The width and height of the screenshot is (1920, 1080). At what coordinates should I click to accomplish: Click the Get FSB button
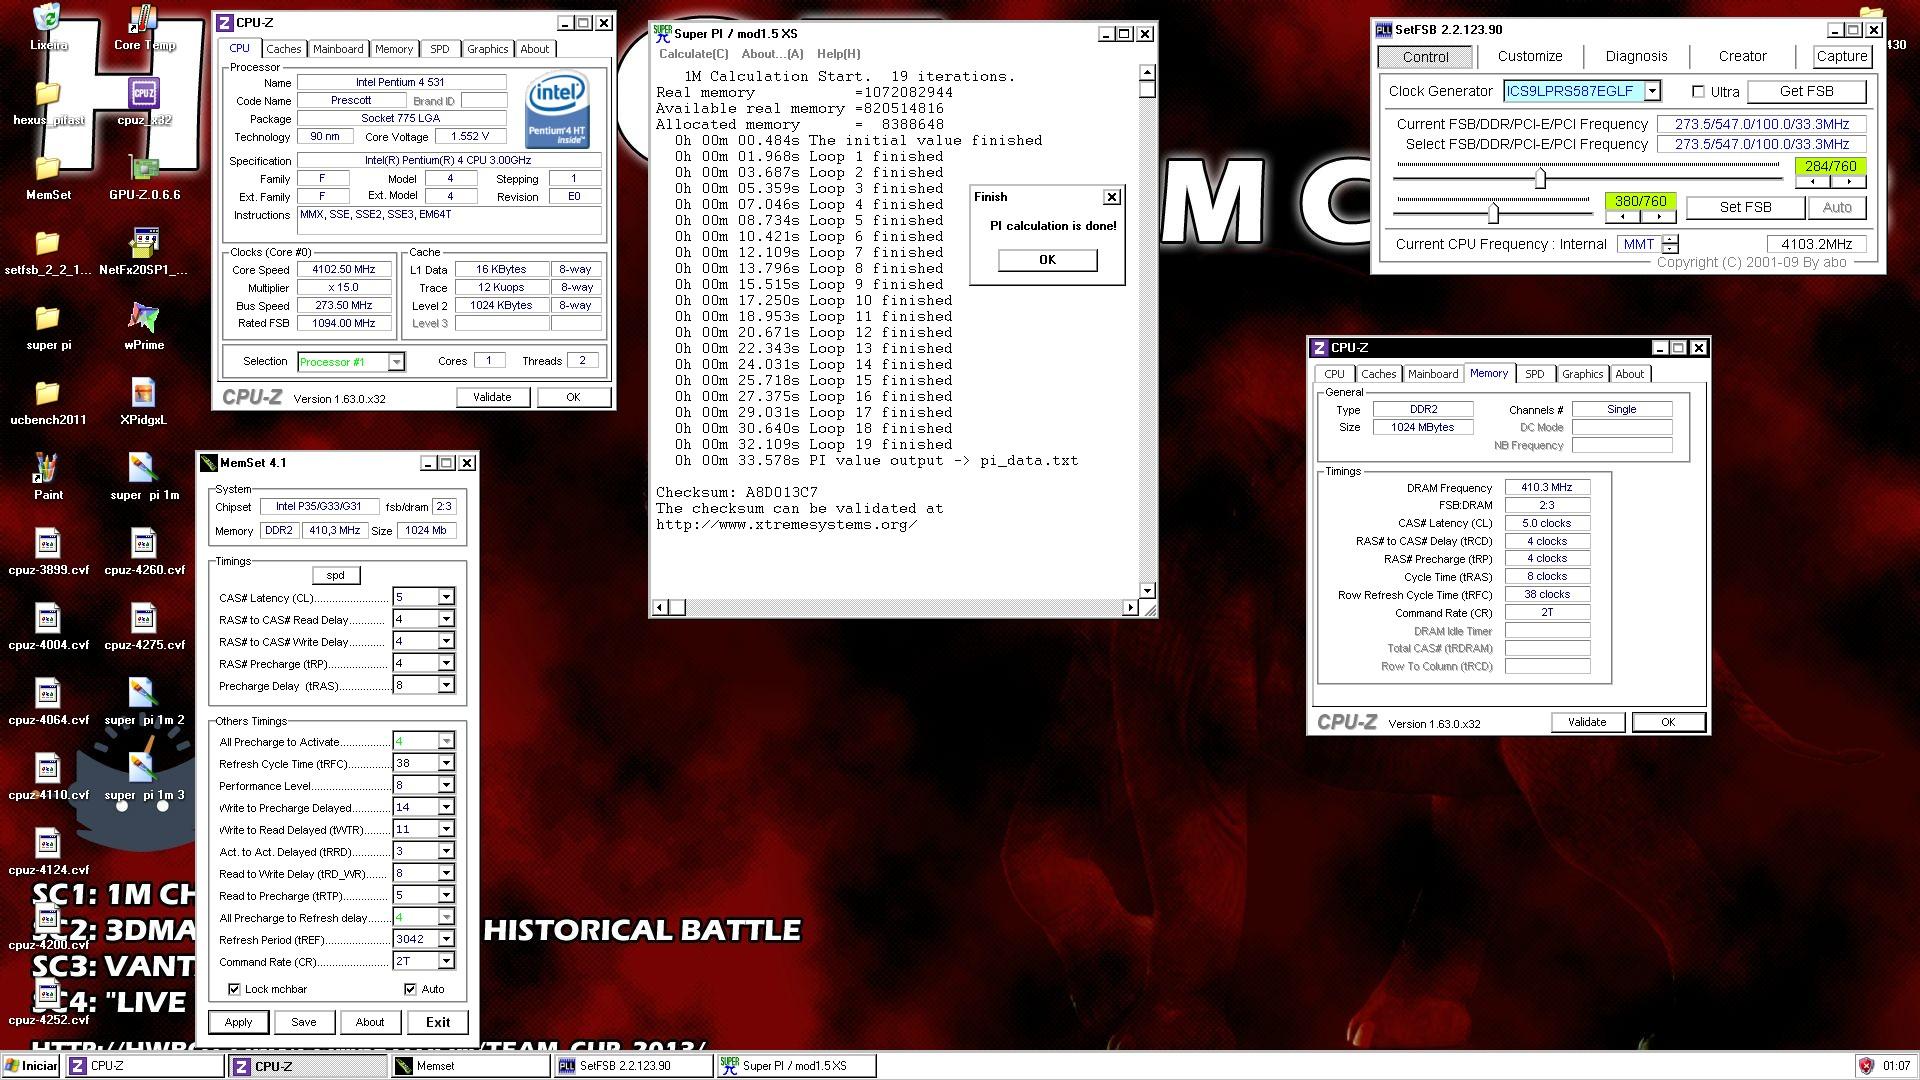click(1806, 91)
